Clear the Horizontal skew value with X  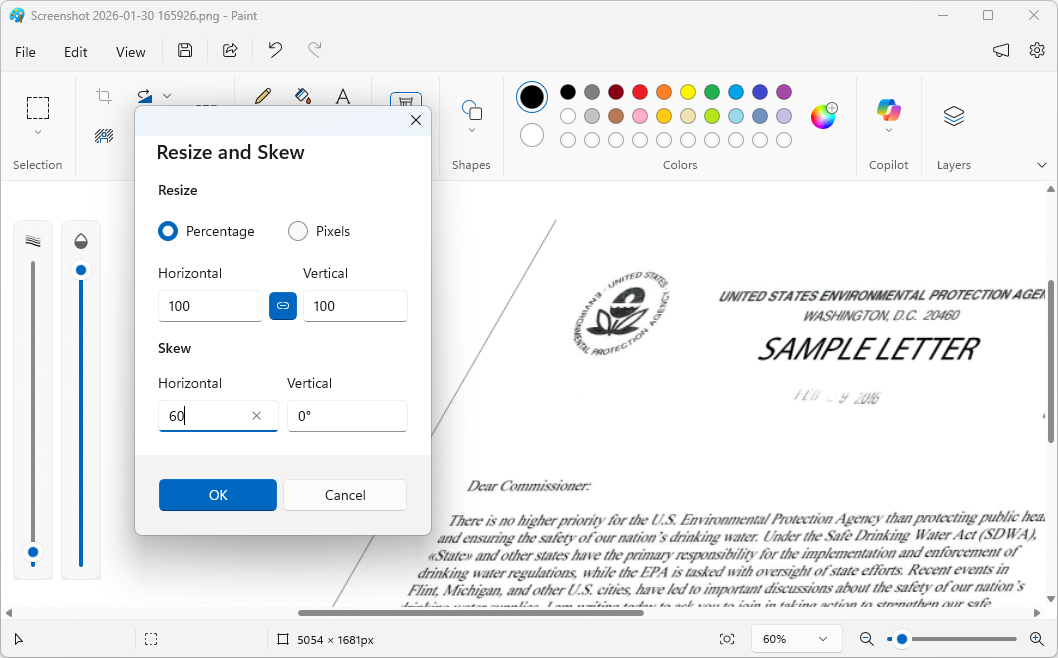click(256, 416)
